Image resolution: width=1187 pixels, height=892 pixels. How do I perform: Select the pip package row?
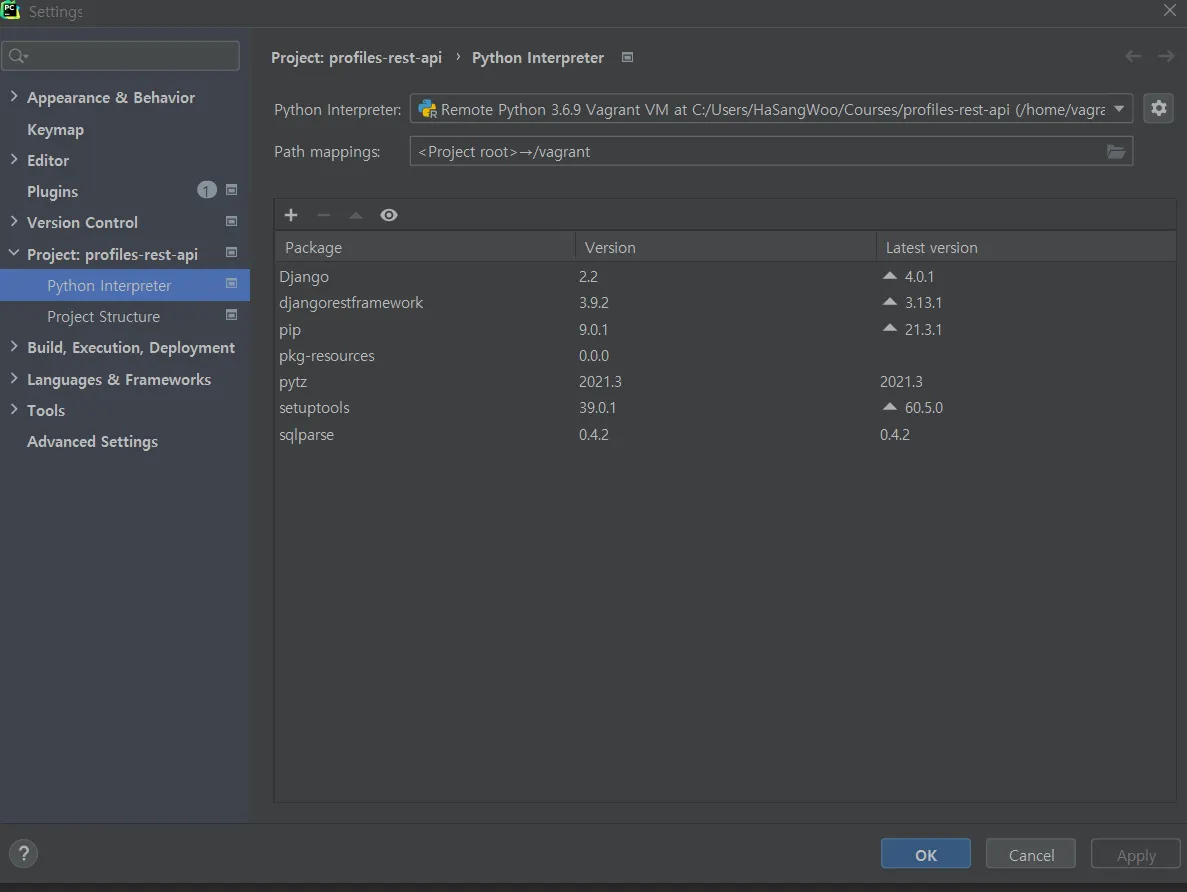[725, 329]
